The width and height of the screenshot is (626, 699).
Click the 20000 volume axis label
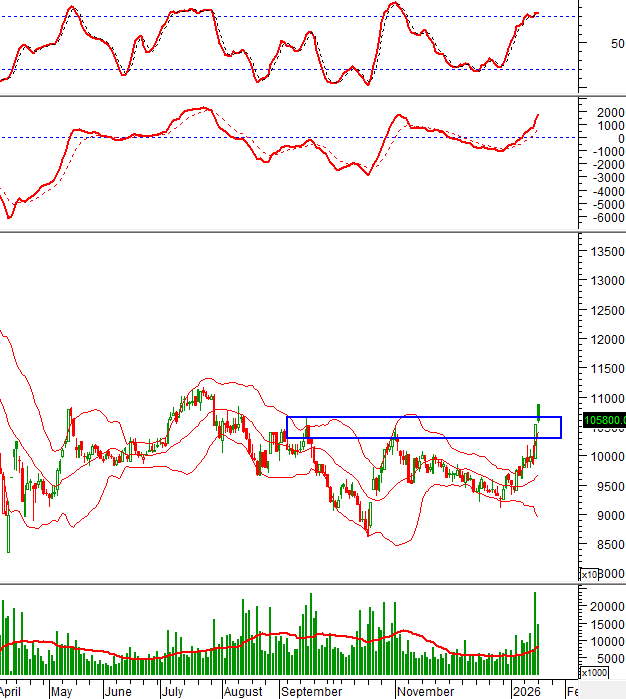click(604, 606)
